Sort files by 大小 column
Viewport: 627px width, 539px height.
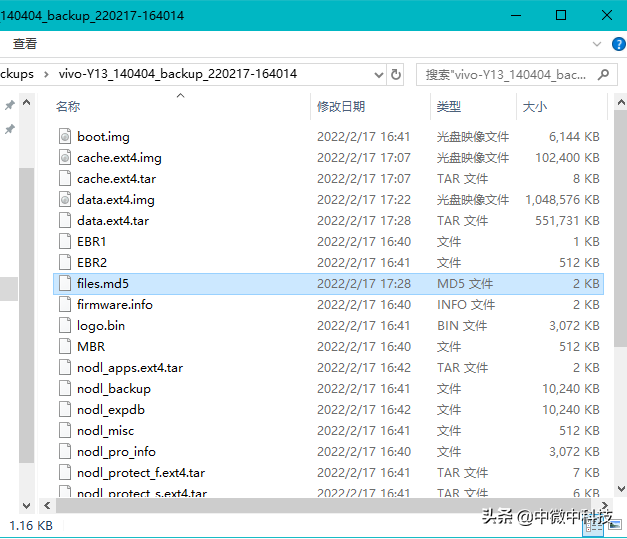point(535,107)
